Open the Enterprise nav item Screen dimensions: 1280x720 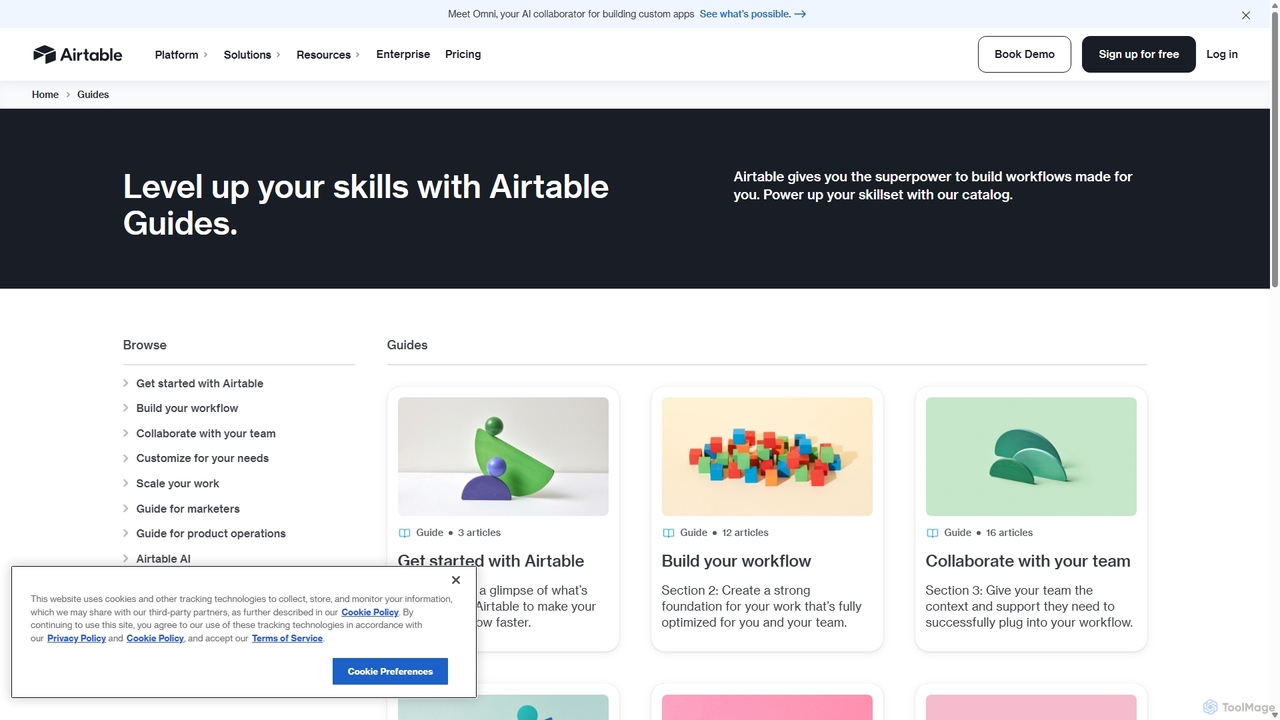[x=403, y=54]
